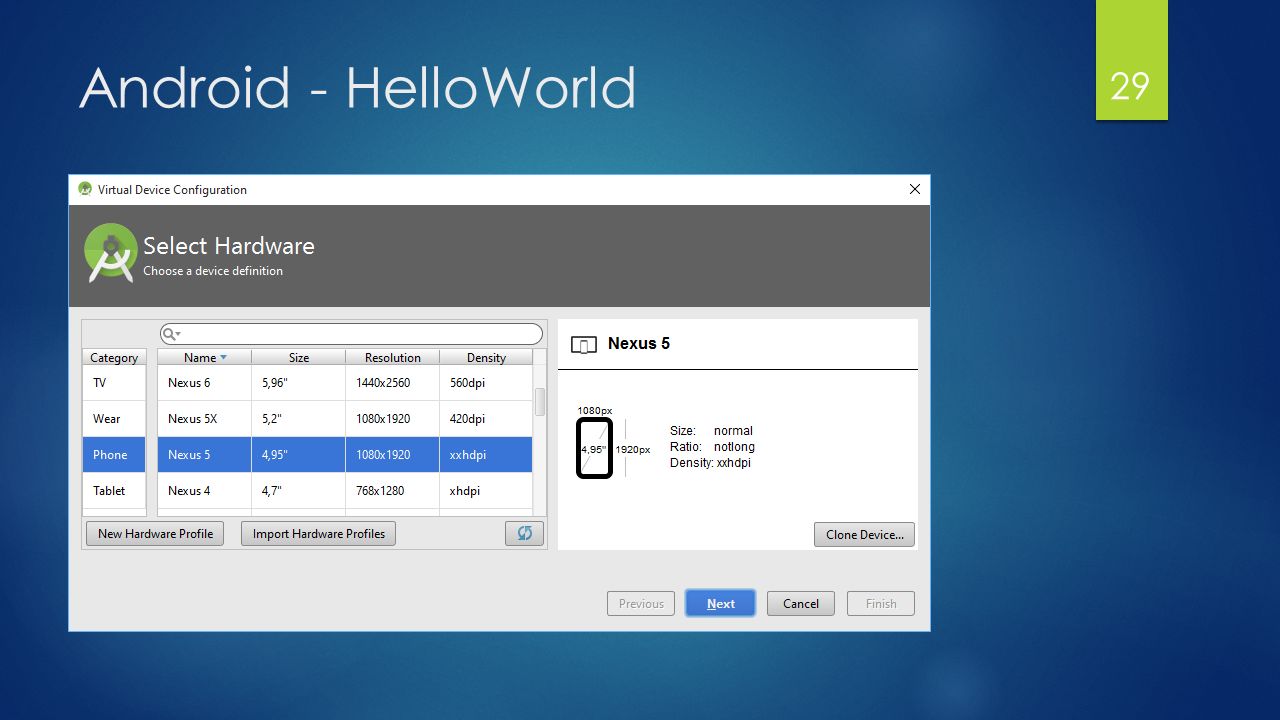
Task: Sort devices by Resolution column header
Action: [392, 357]
